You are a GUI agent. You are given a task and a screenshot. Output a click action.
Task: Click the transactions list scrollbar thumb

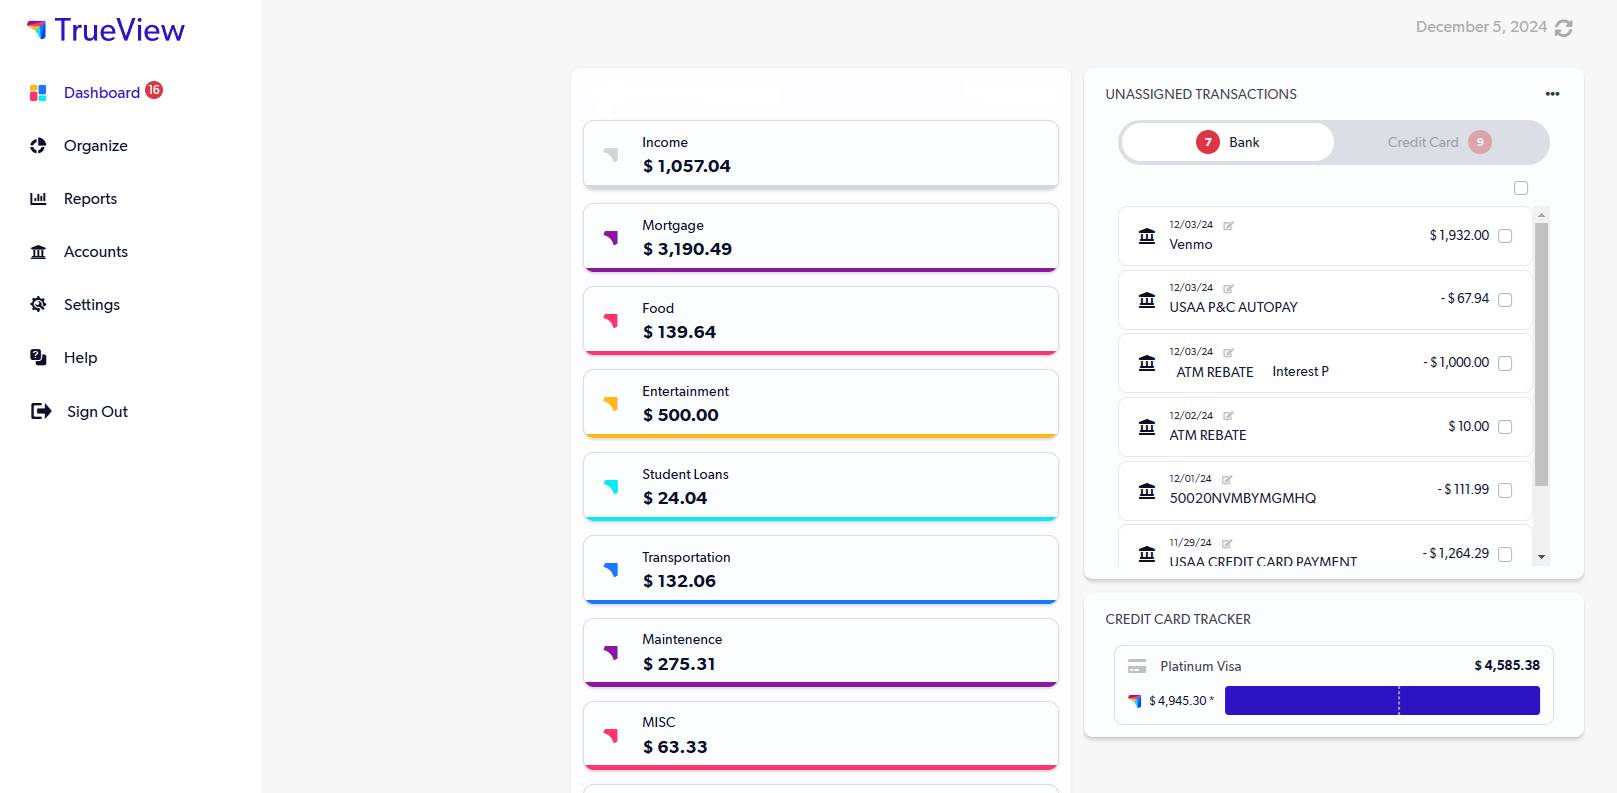(x=1541, y=354)
